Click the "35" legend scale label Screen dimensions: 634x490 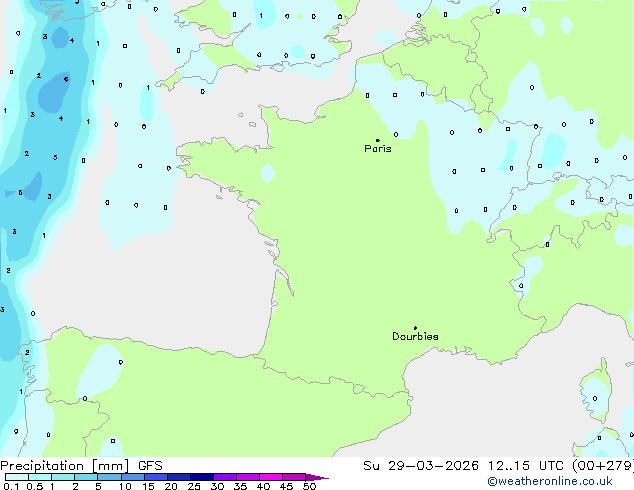click(241, 486)
